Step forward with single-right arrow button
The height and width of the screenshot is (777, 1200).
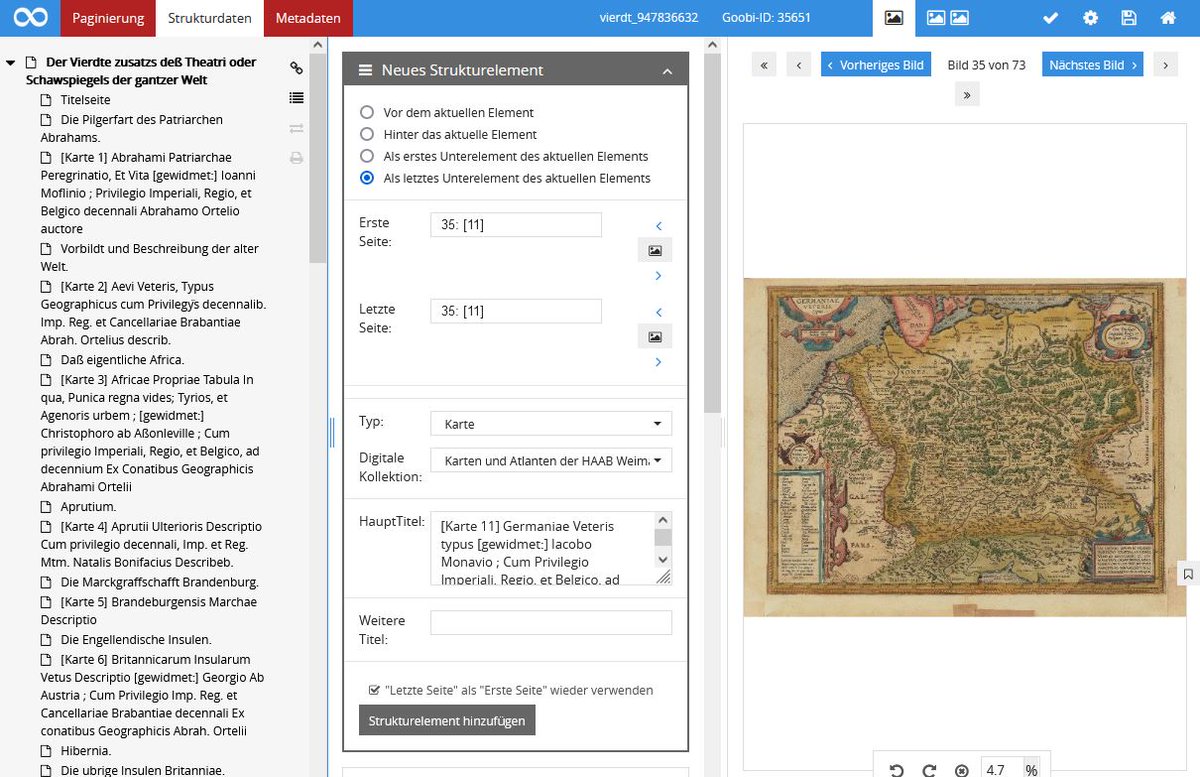[x=1164, y=65]
